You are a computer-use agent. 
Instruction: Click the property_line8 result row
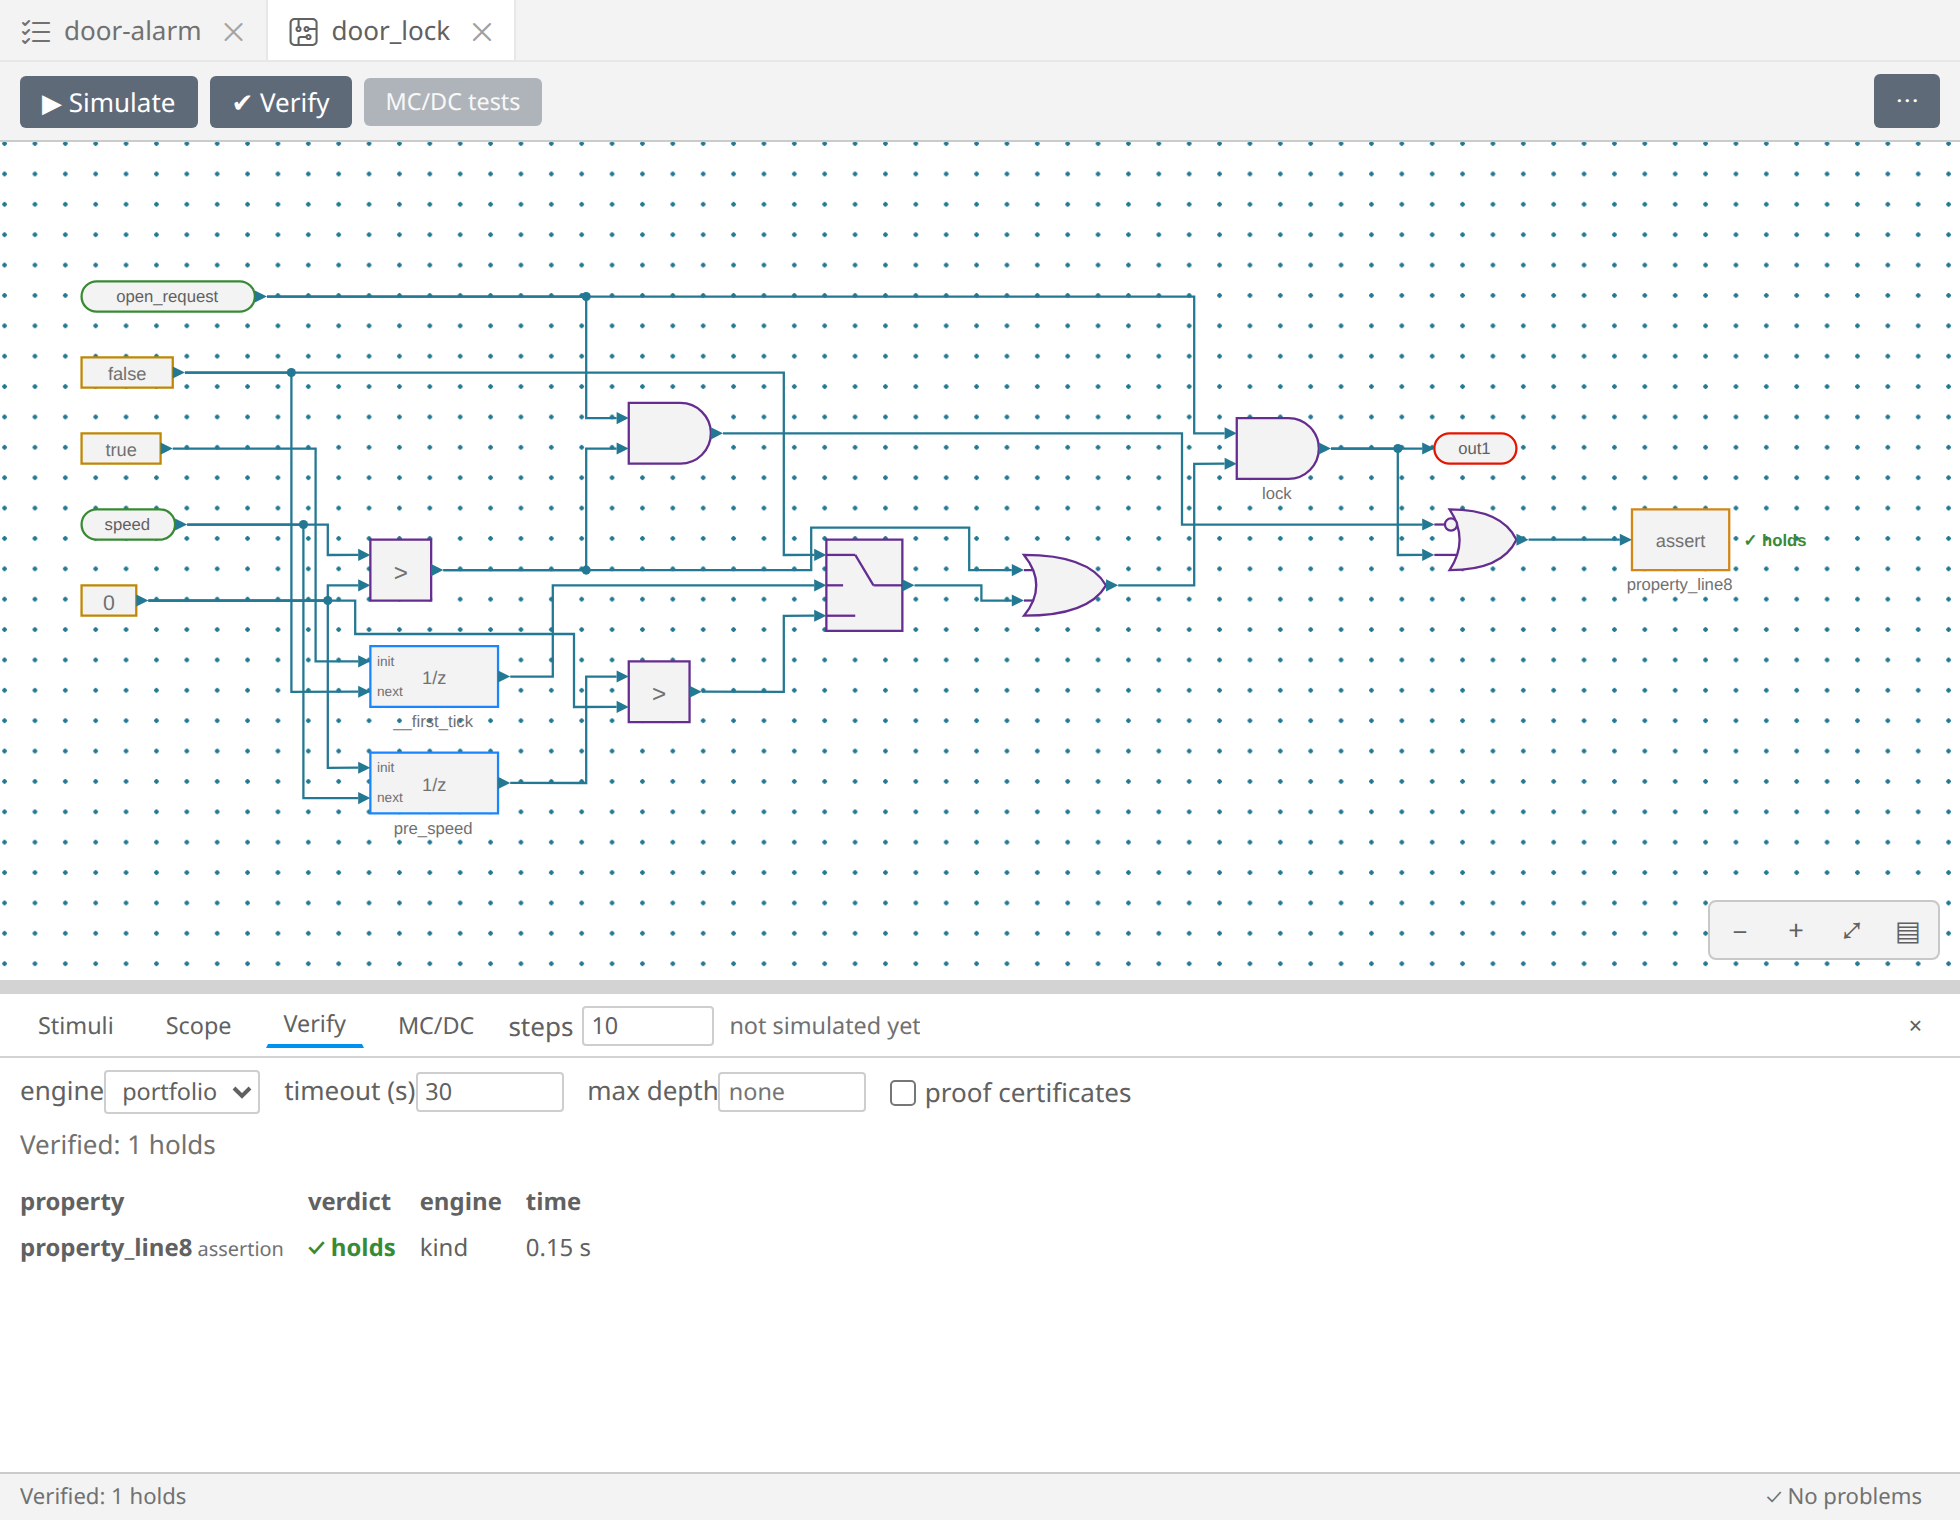pos(306,1248)
